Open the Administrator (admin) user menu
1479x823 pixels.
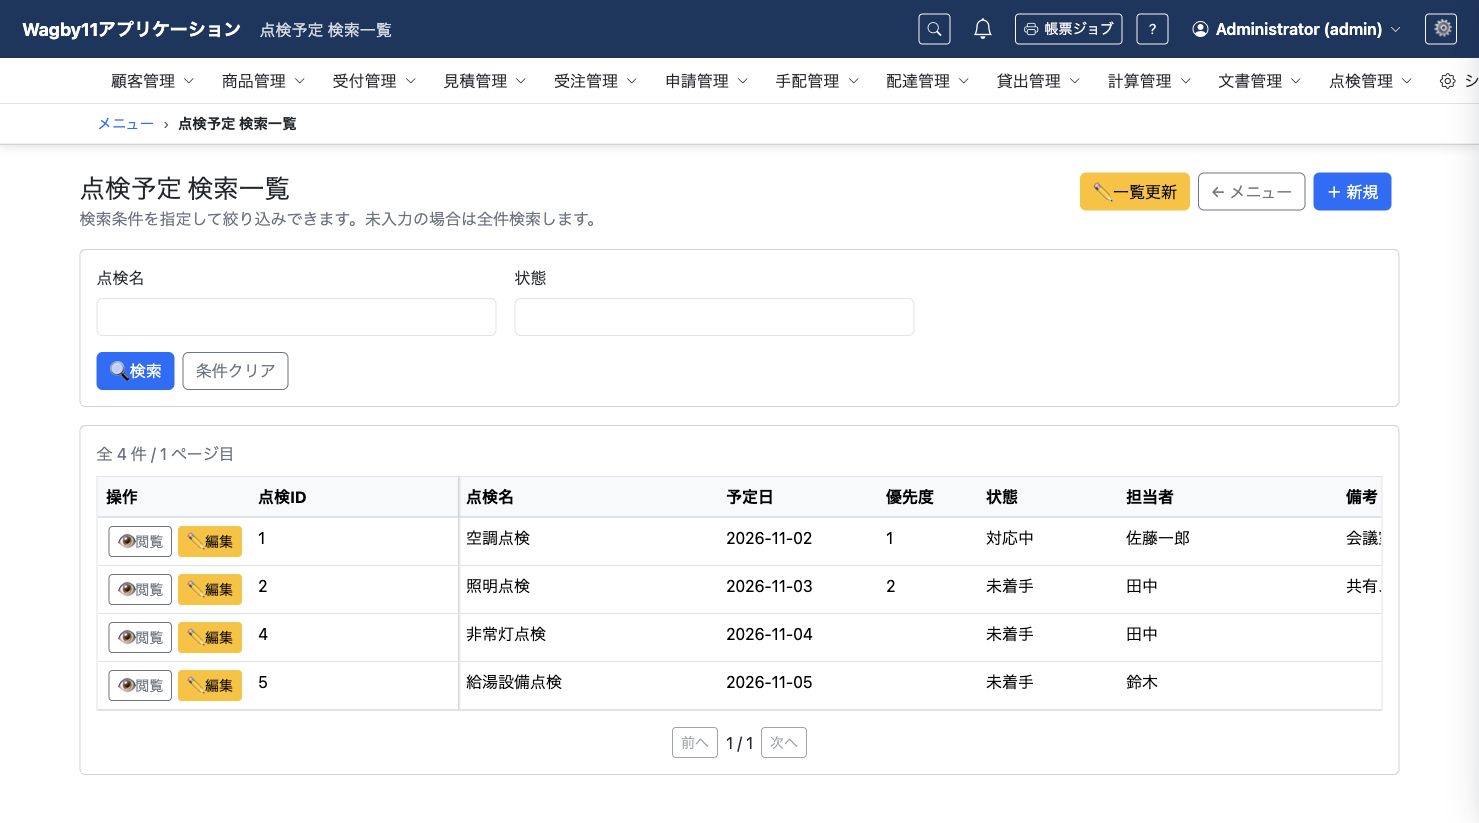(1296, 29)
